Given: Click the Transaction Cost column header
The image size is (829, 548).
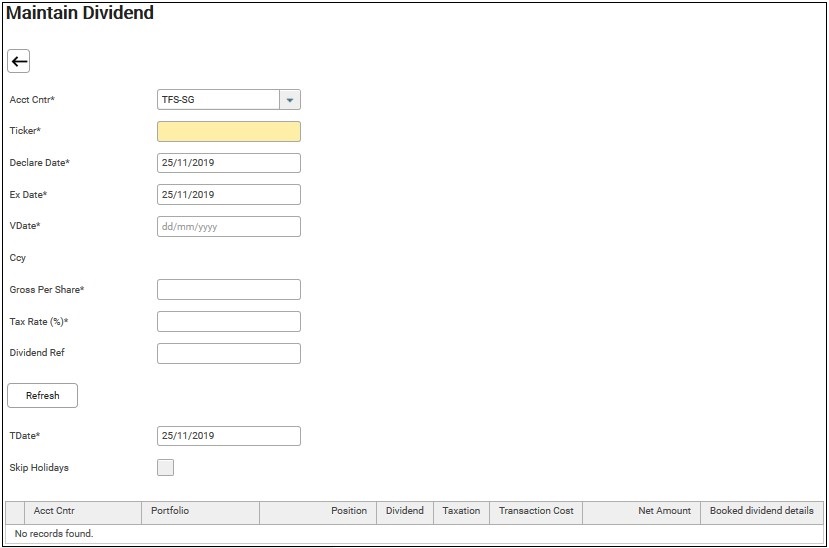Looking at the screenshot, I should pos(536,511).
